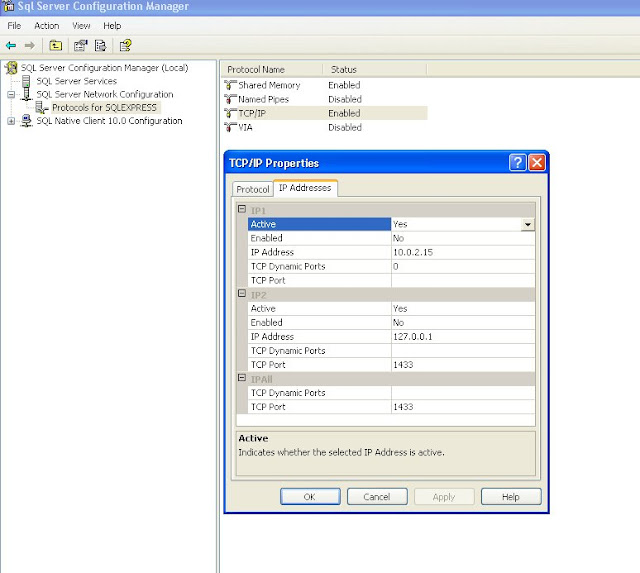This screenshot has width=640, height=573.
Task: Click IP2 Active value Yes
Action: [463, 309]
